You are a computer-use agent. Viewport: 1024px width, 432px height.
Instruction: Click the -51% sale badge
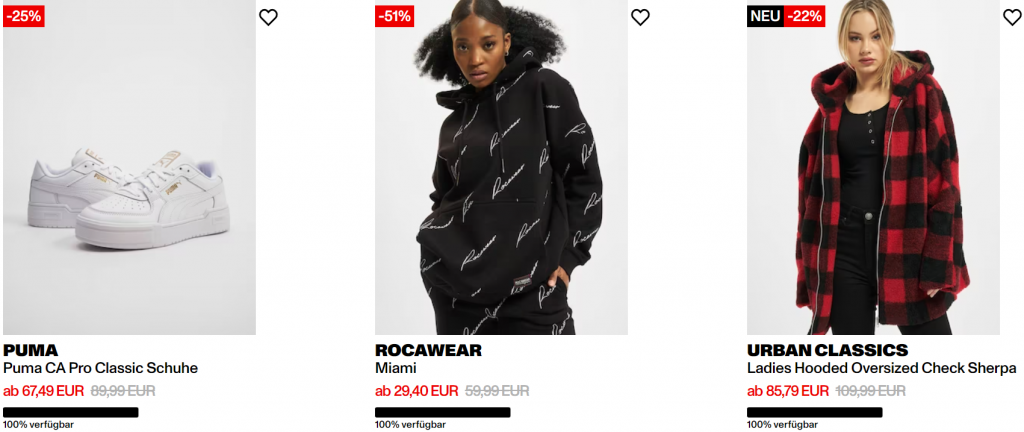click(395, 16)
